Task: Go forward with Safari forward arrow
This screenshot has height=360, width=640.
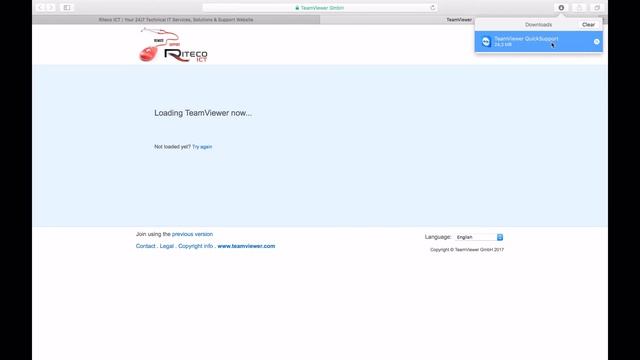Action: coord(51,8)
